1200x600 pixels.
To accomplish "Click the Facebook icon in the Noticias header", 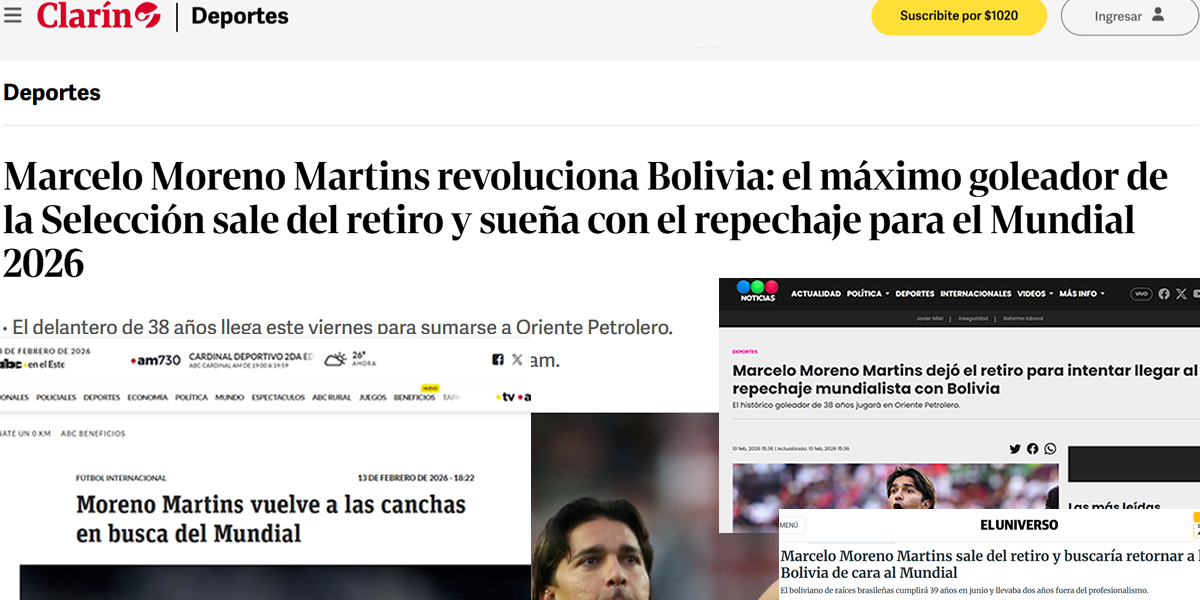I will pos(1164,294).
